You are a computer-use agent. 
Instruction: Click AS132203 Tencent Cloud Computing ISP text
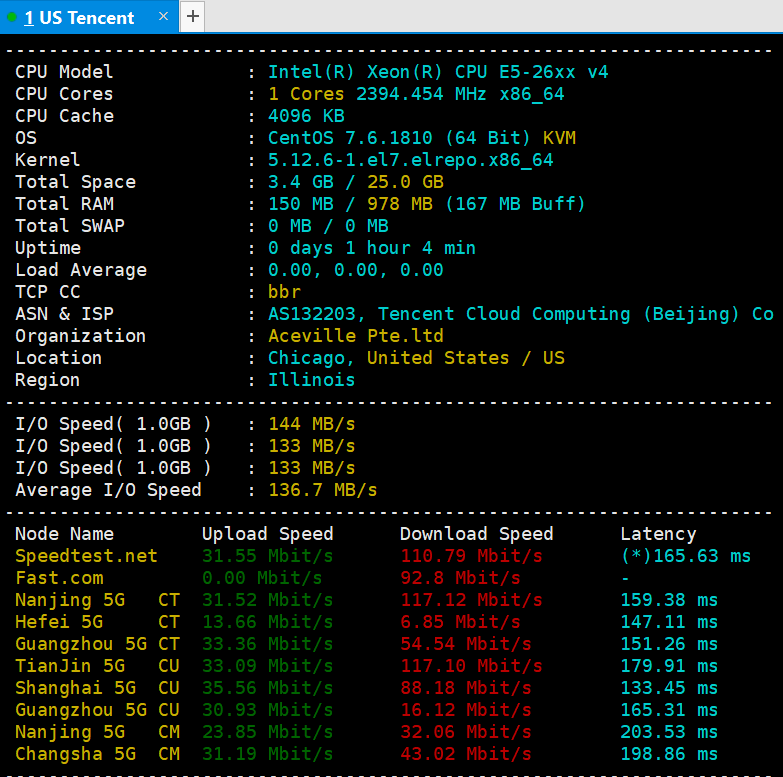tap(521, 314)
